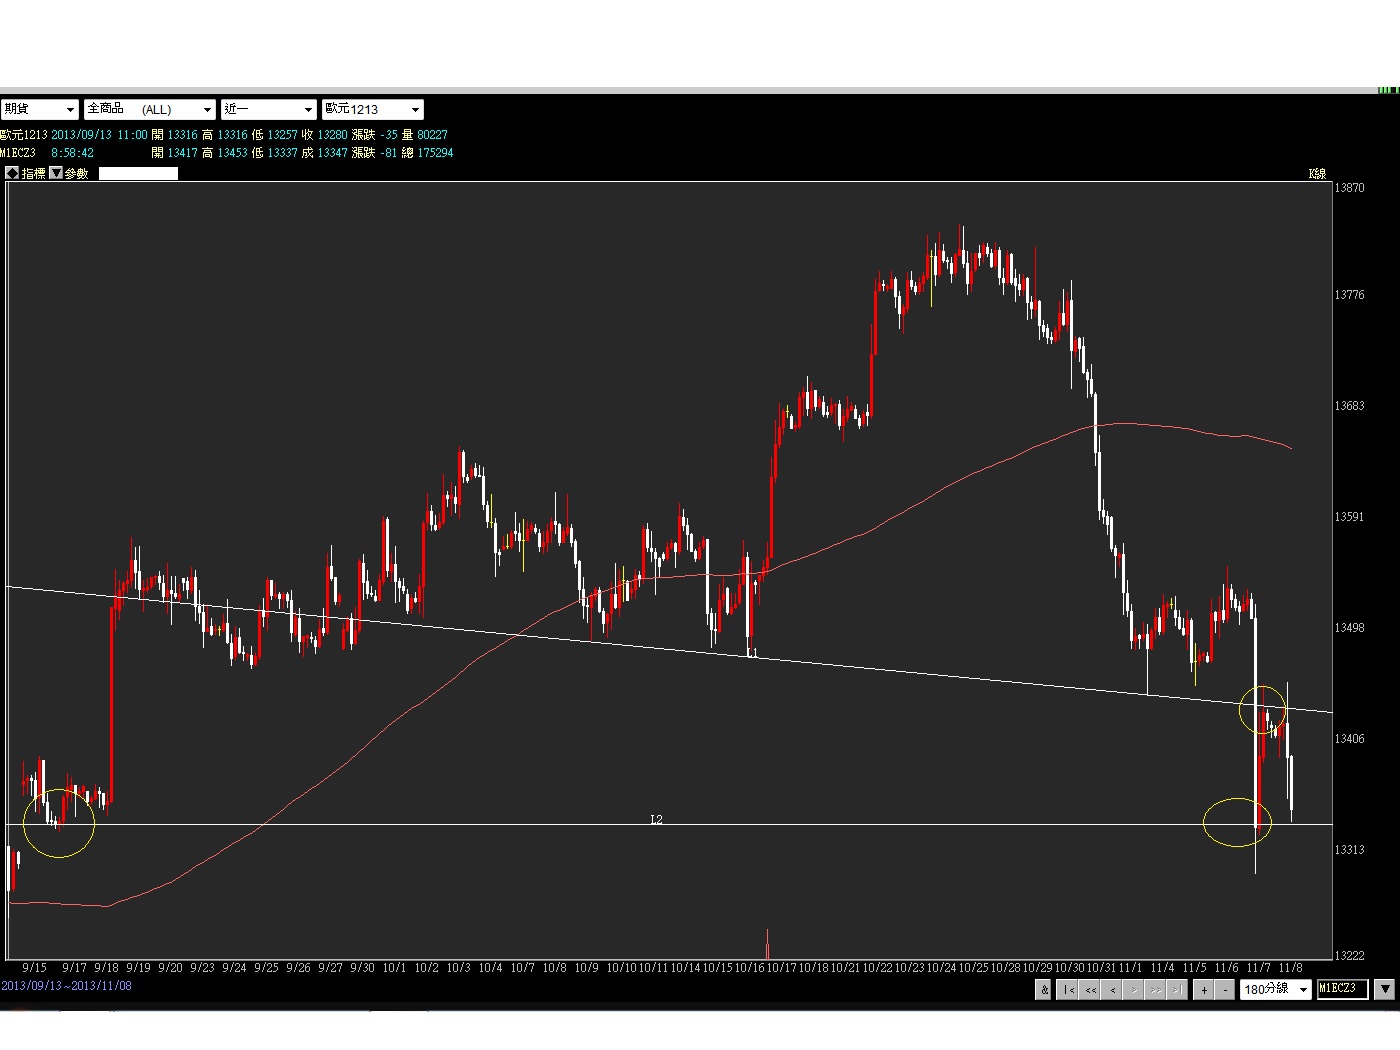1400x1050 pixels.
Task: Click the volume value 80227
Action: [432, 135]
